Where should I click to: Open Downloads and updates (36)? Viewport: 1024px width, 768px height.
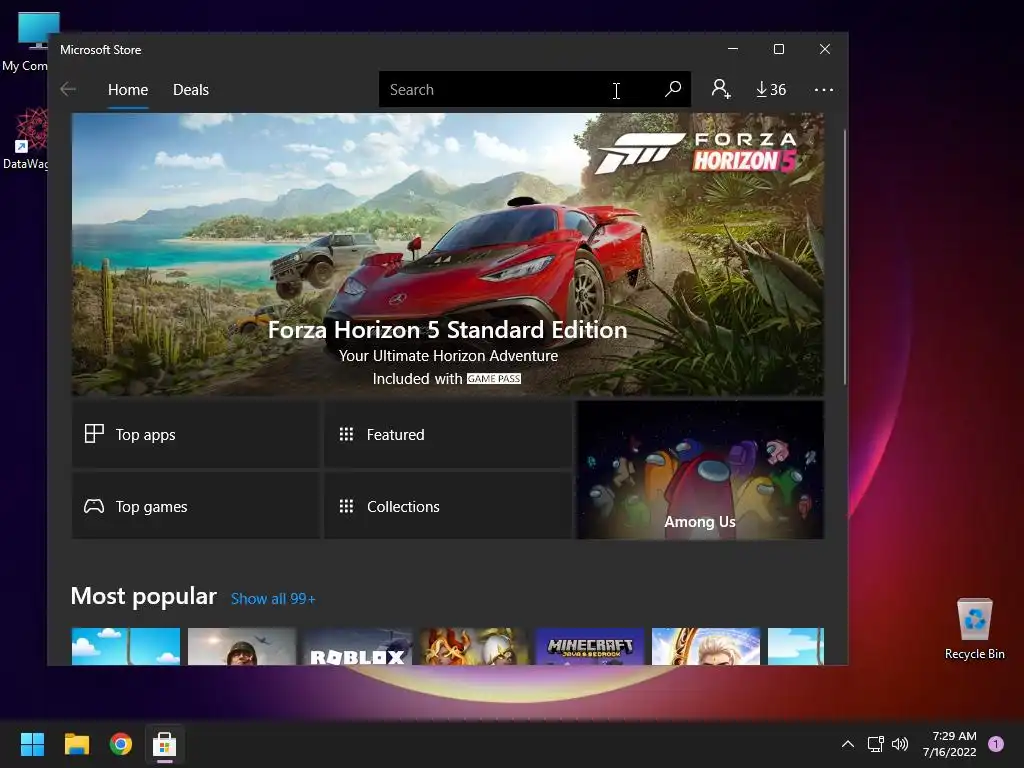click(x=771, y=89)
